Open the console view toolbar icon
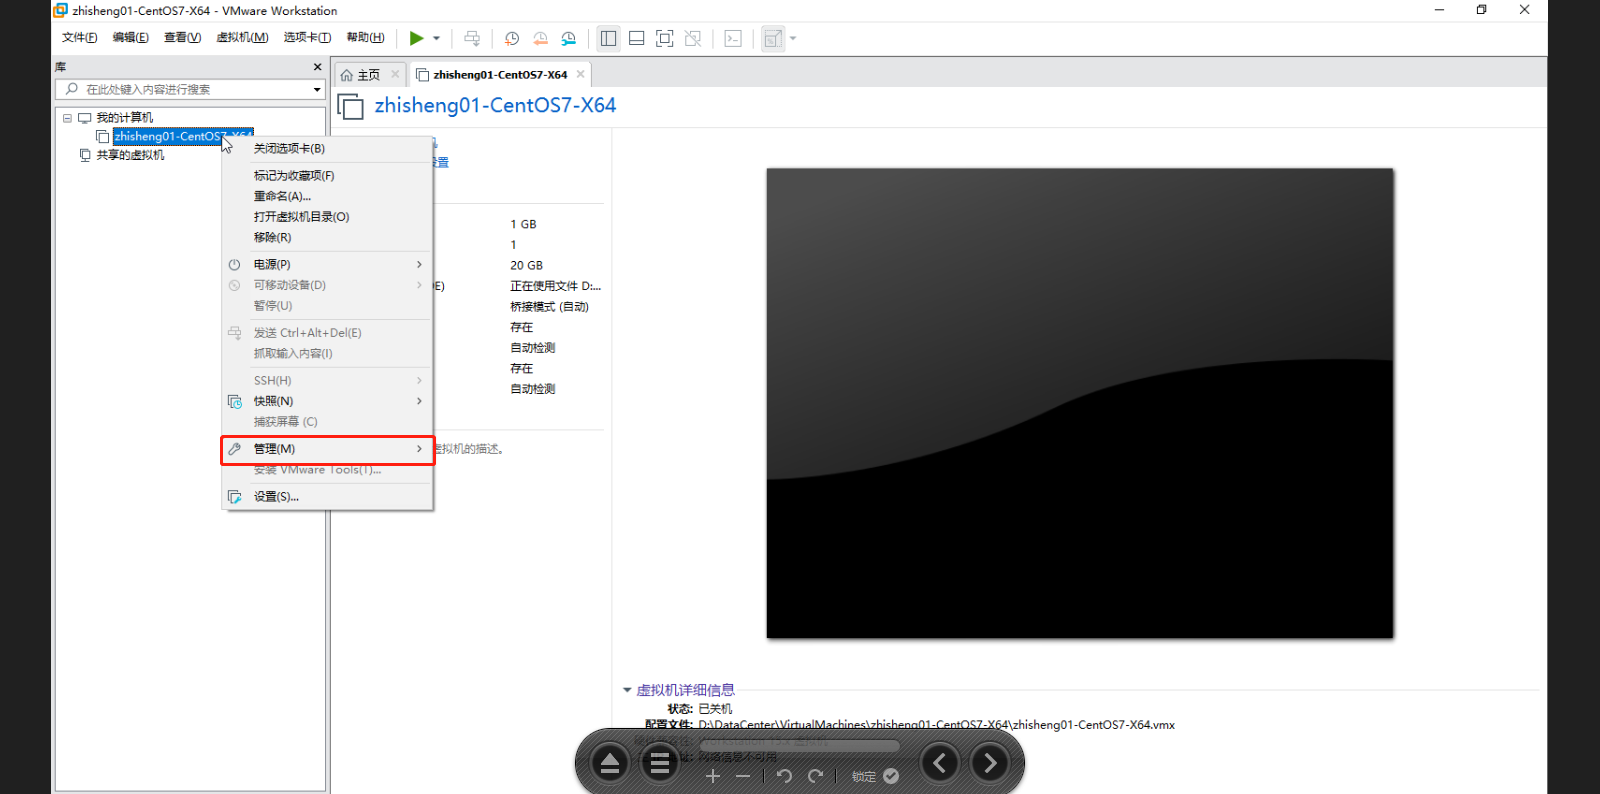 coord(733,38)
